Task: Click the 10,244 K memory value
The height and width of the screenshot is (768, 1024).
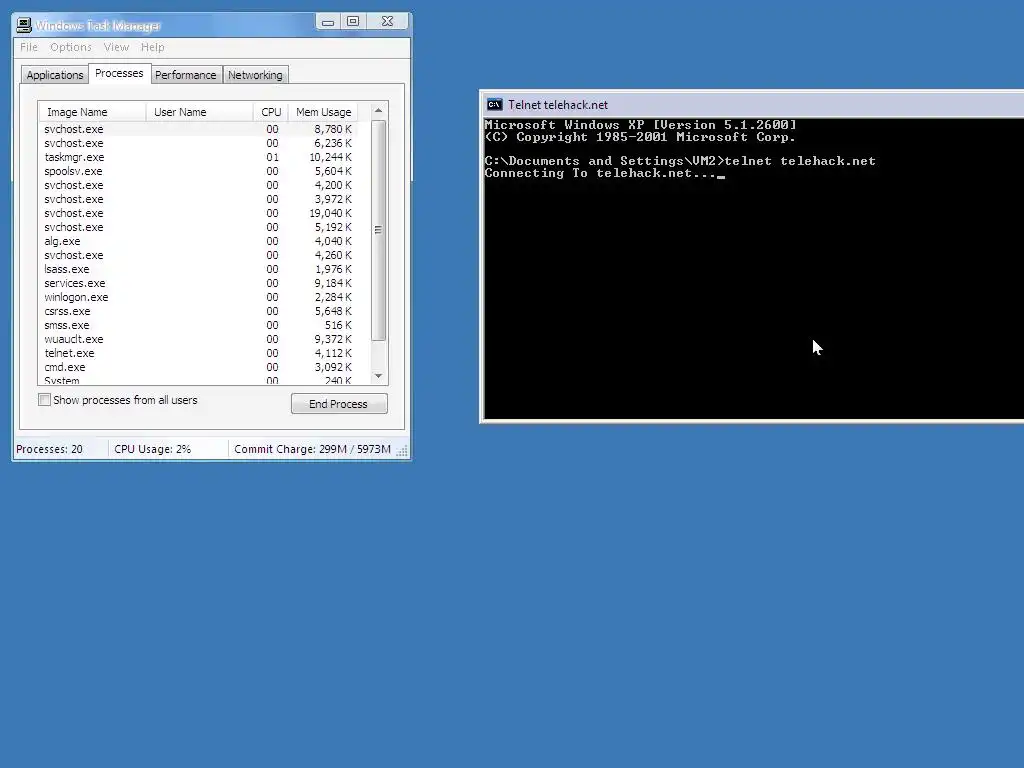Action: tap(330, 157)
